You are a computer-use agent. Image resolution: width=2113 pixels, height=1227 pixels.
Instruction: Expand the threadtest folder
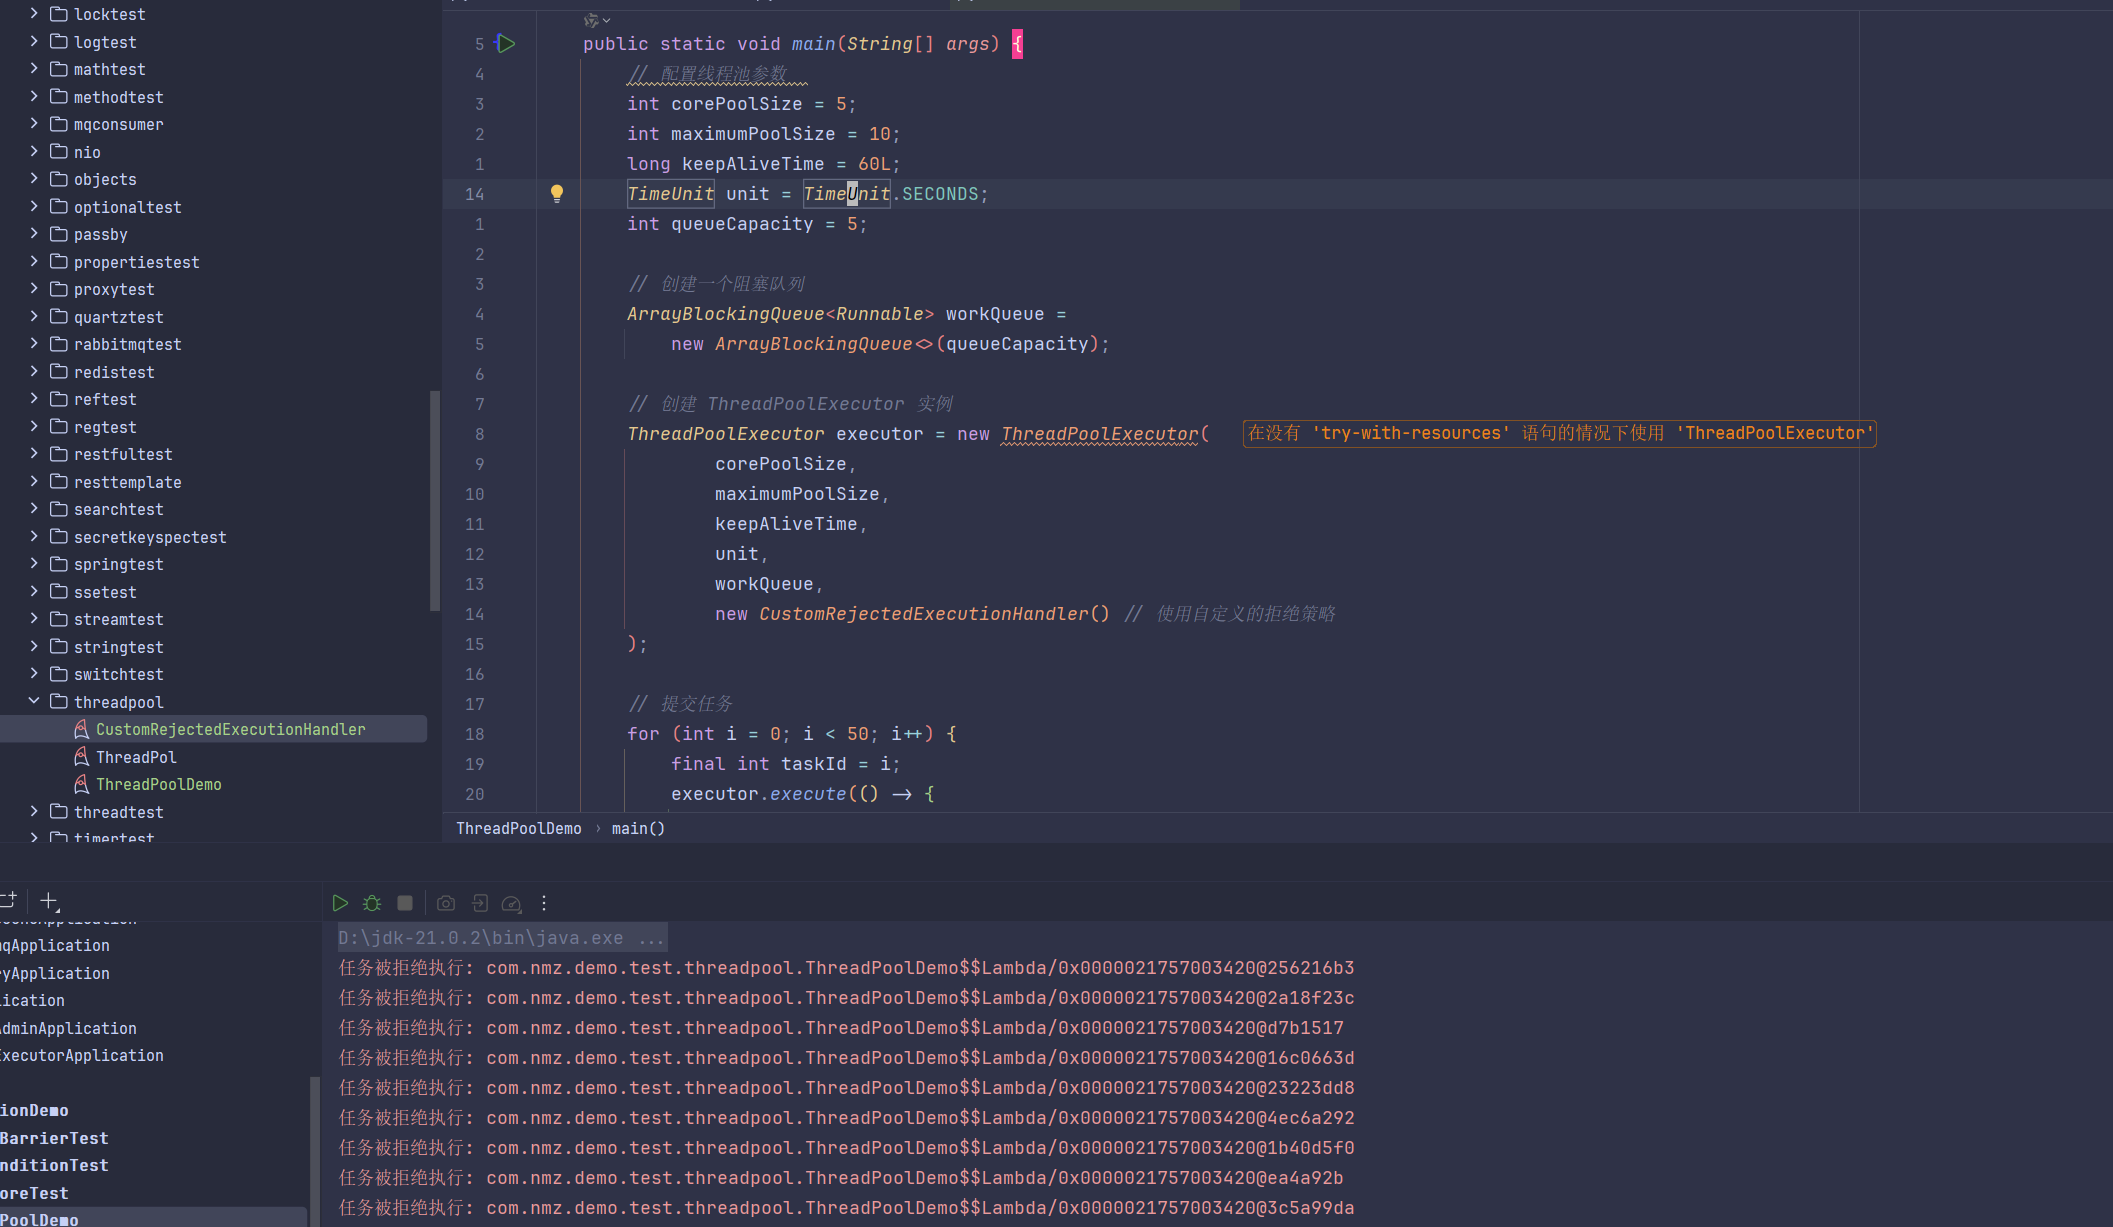(x=34, y=812)
